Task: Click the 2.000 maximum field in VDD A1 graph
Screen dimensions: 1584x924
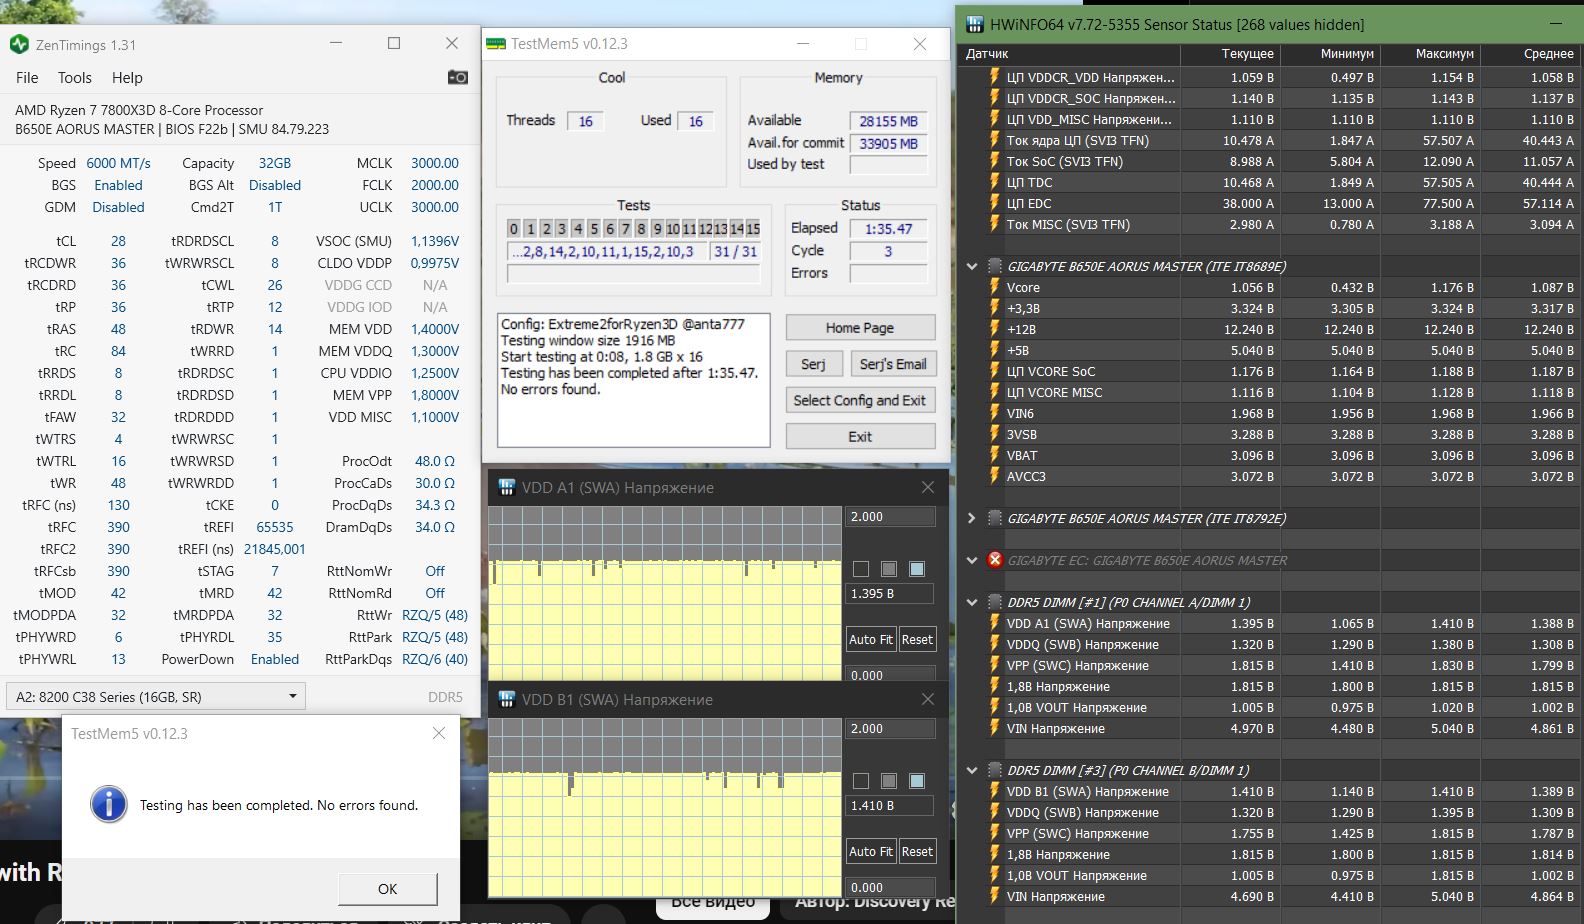Action: point(889,517)
